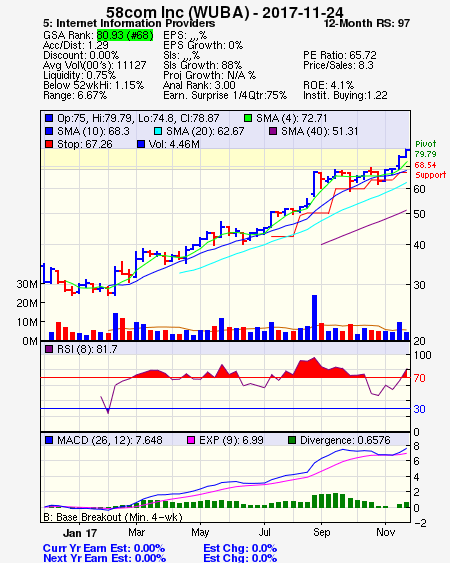Click the price axis label 50
This screenshot has width=450, height=563.
pos(419,214)
